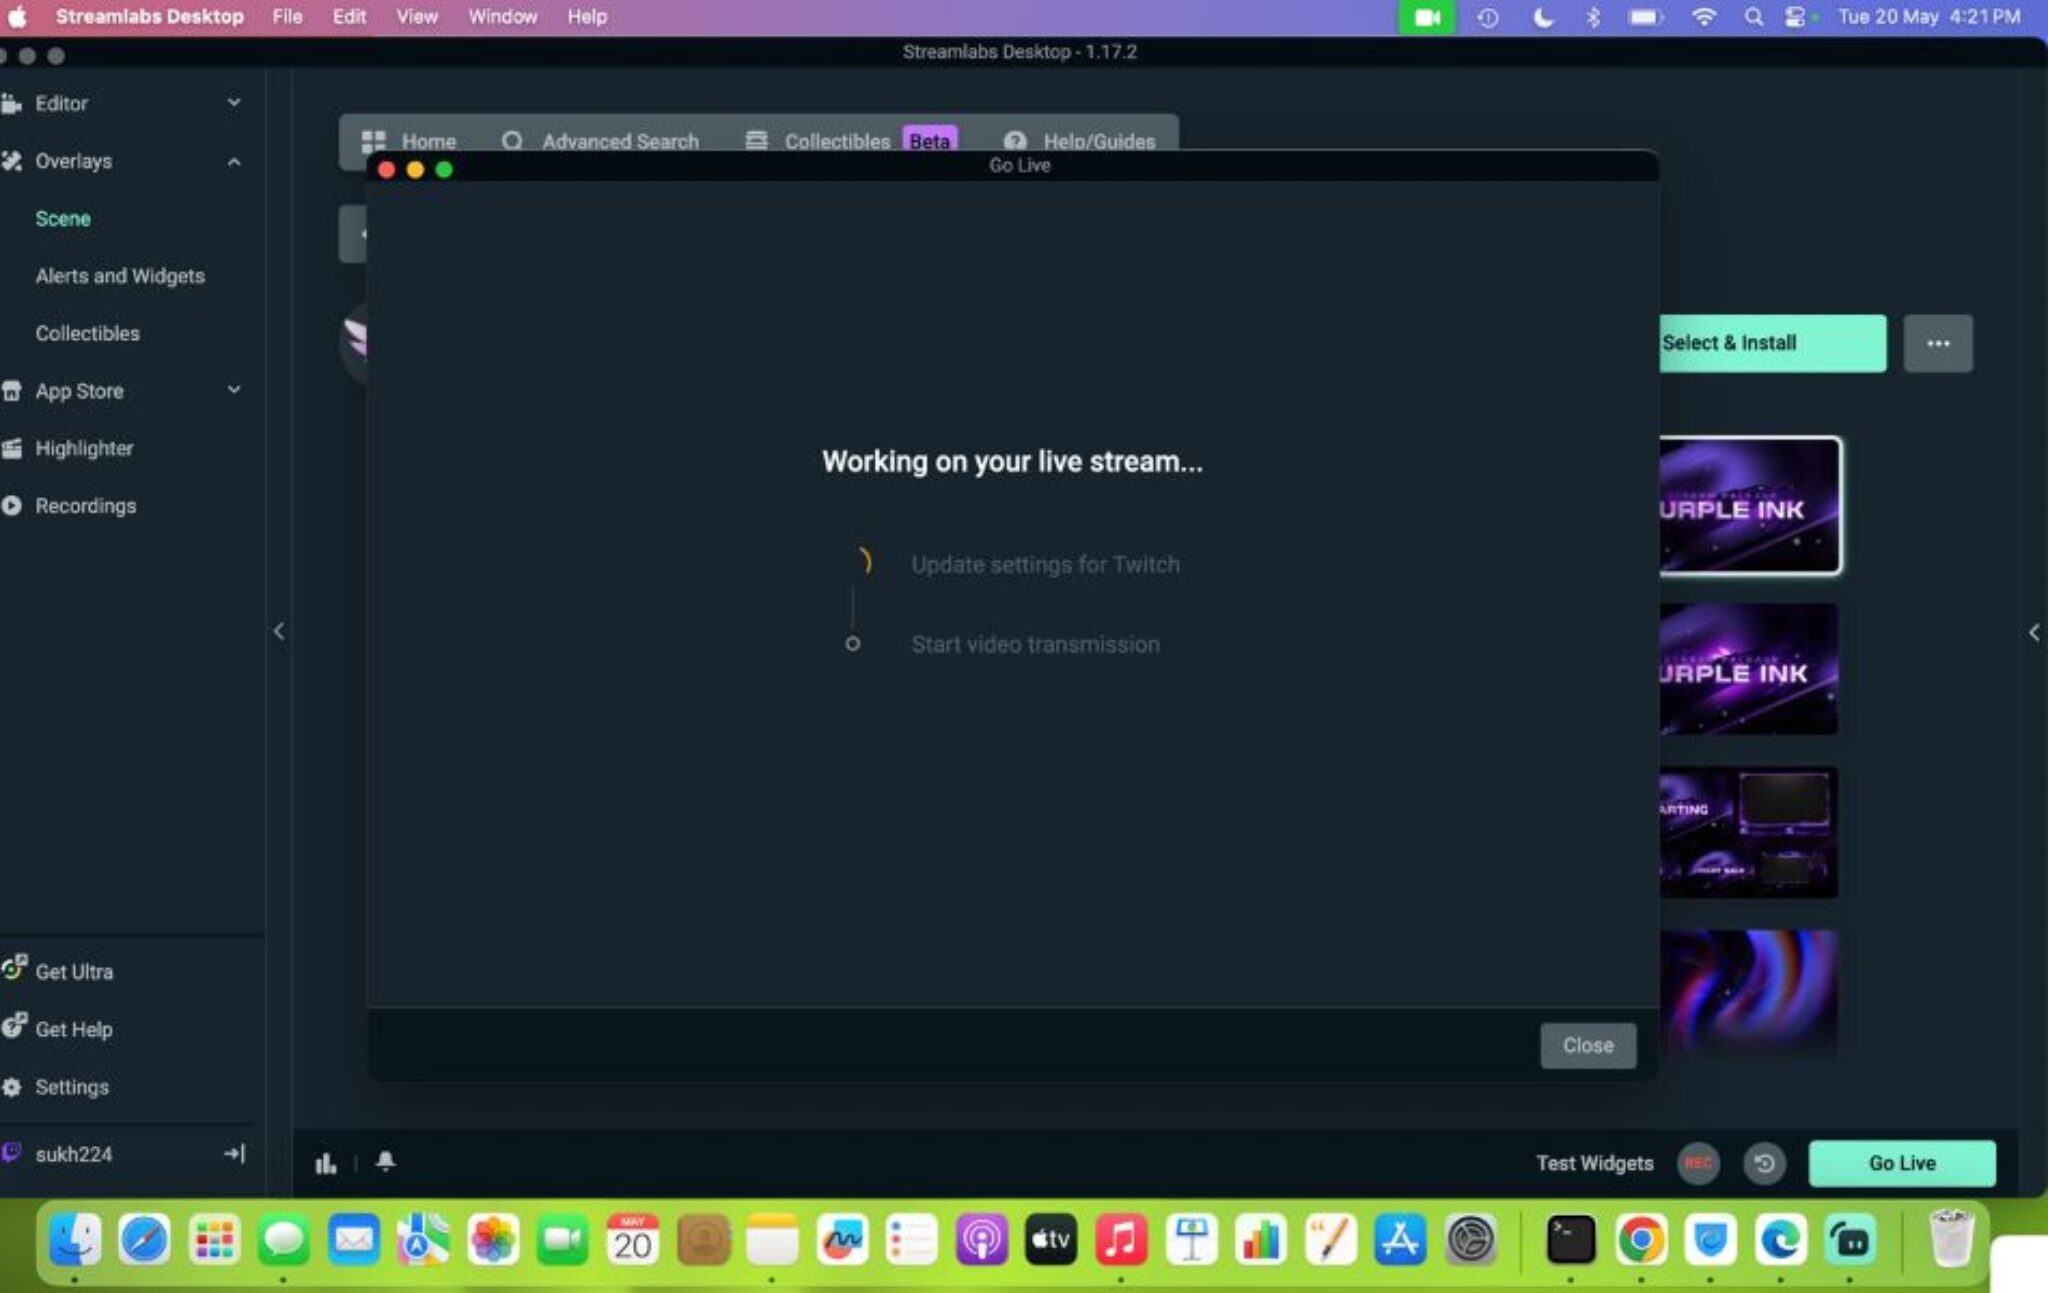Open Collectibles in the sidebar
Screen dimensions: 2048x1293
pyautogui.click(x=88, y=333)
